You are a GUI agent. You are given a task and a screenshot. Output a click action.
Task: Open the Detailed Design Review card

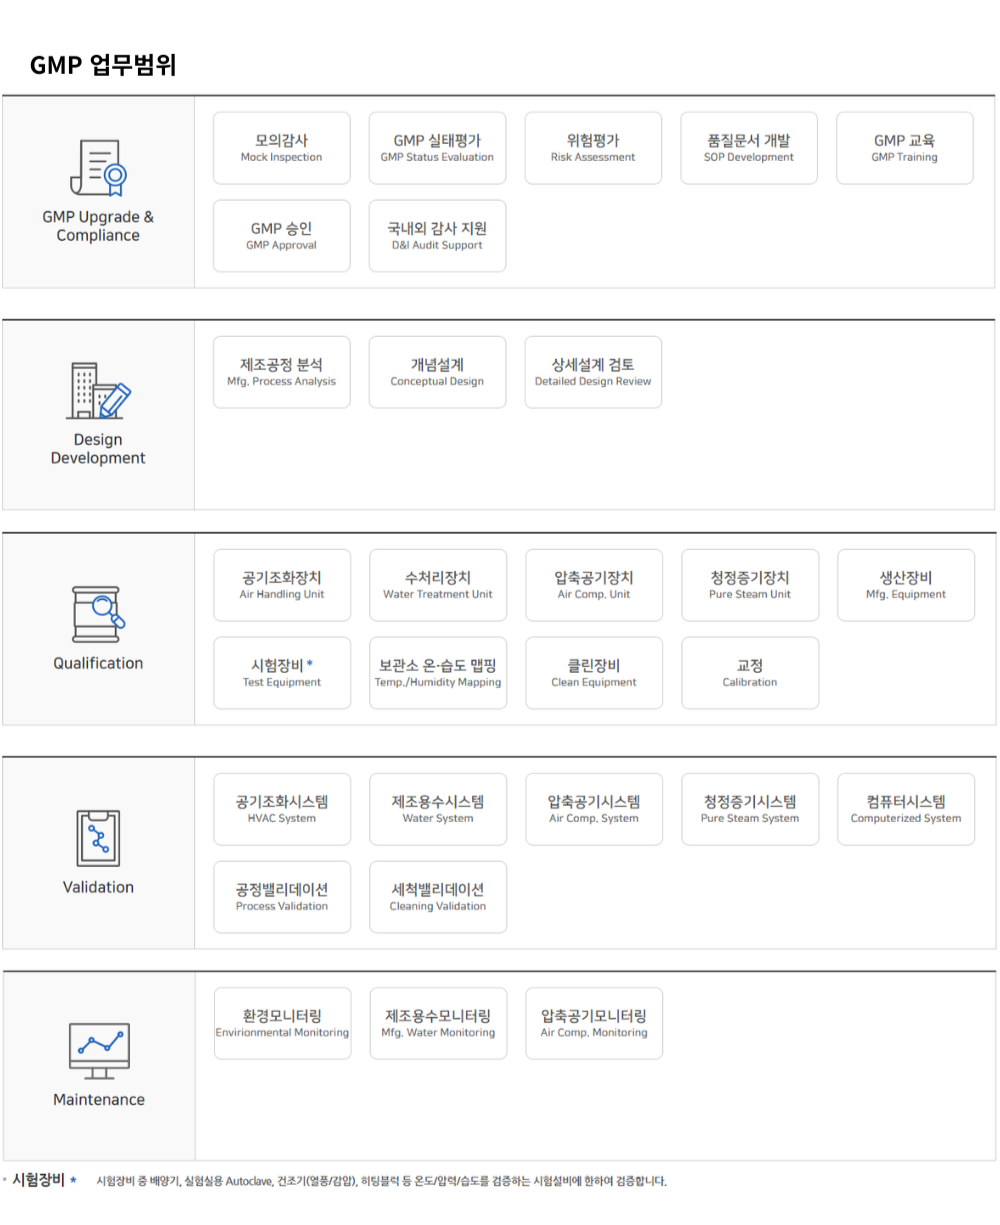pos(593,372)
